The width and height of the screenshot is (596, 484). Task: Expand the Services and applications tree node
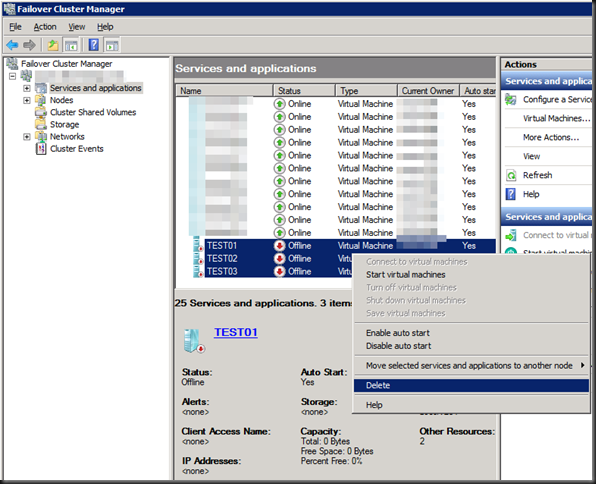[27, 88]
